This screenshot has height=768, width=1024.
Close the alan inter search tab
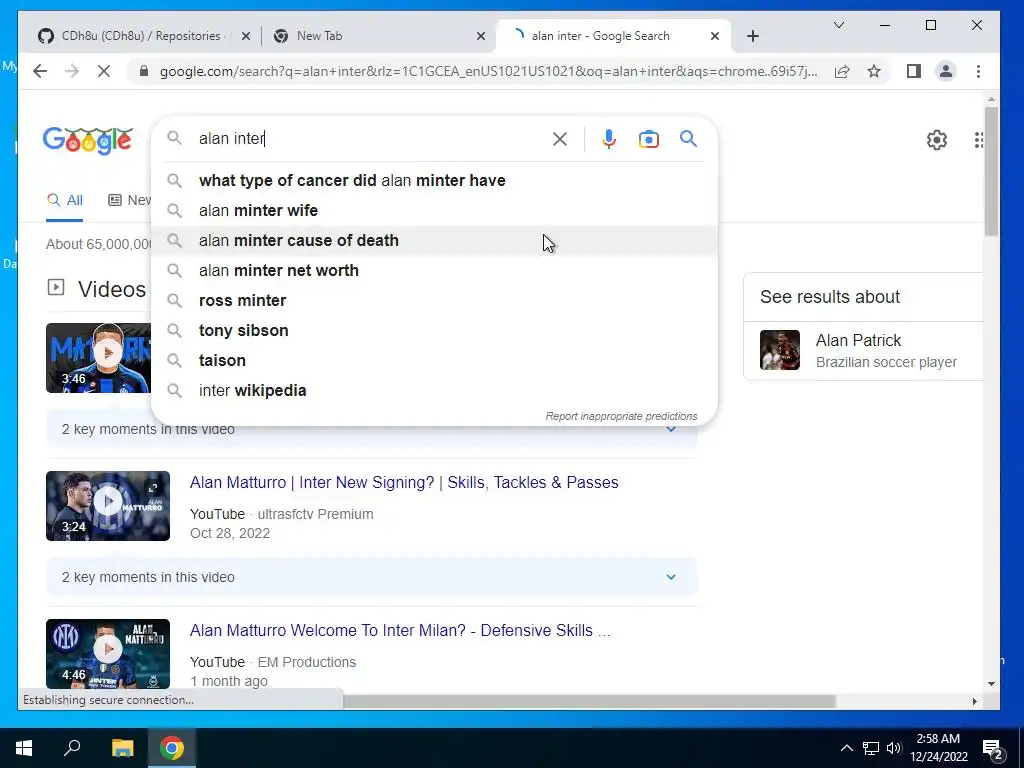point(715,37)
